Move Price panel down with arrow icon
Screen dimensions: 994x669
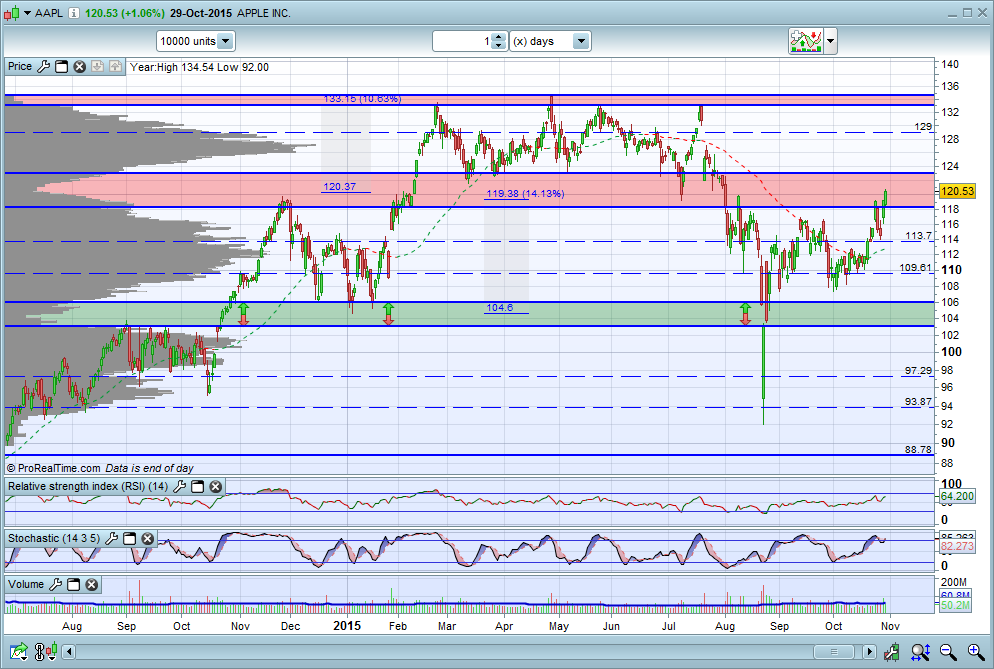[97, 67]
